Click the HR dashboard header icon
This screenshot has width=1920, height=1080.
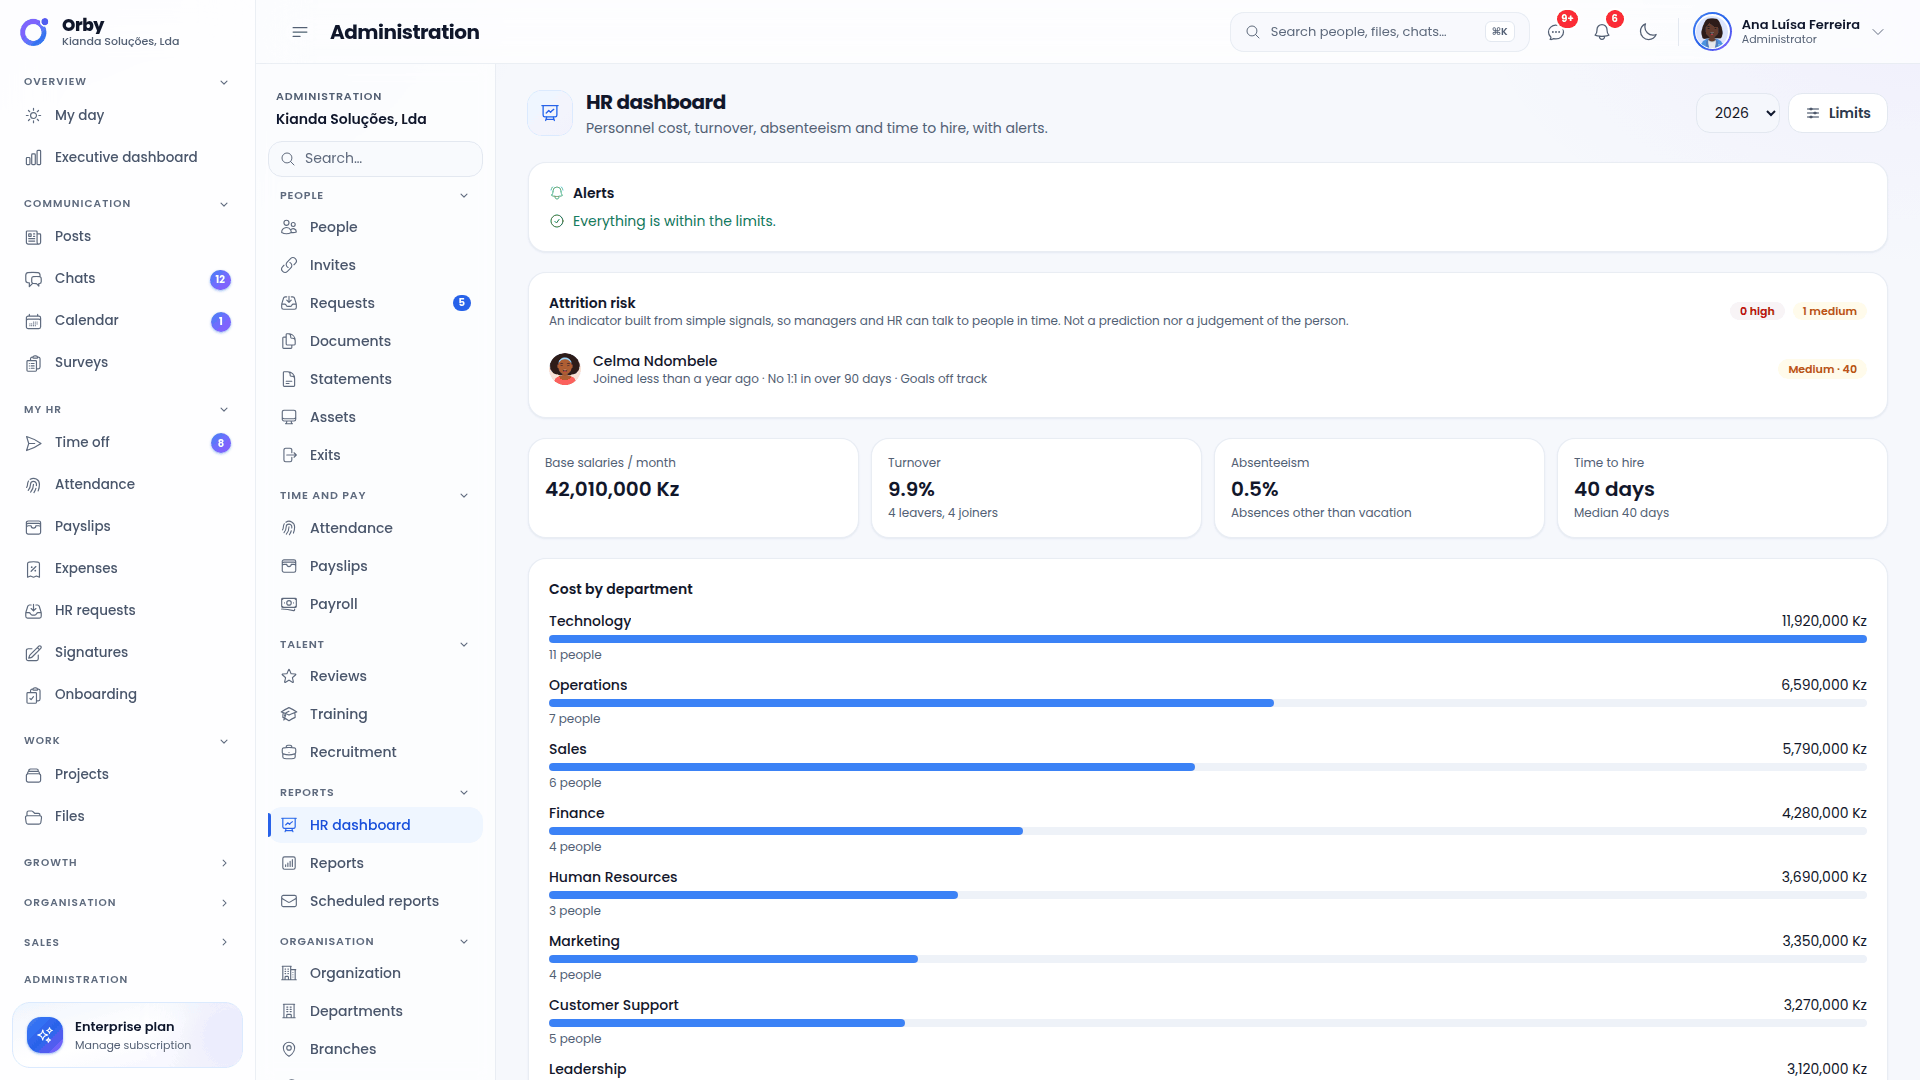pyautogui.click(x=550, y=113)
